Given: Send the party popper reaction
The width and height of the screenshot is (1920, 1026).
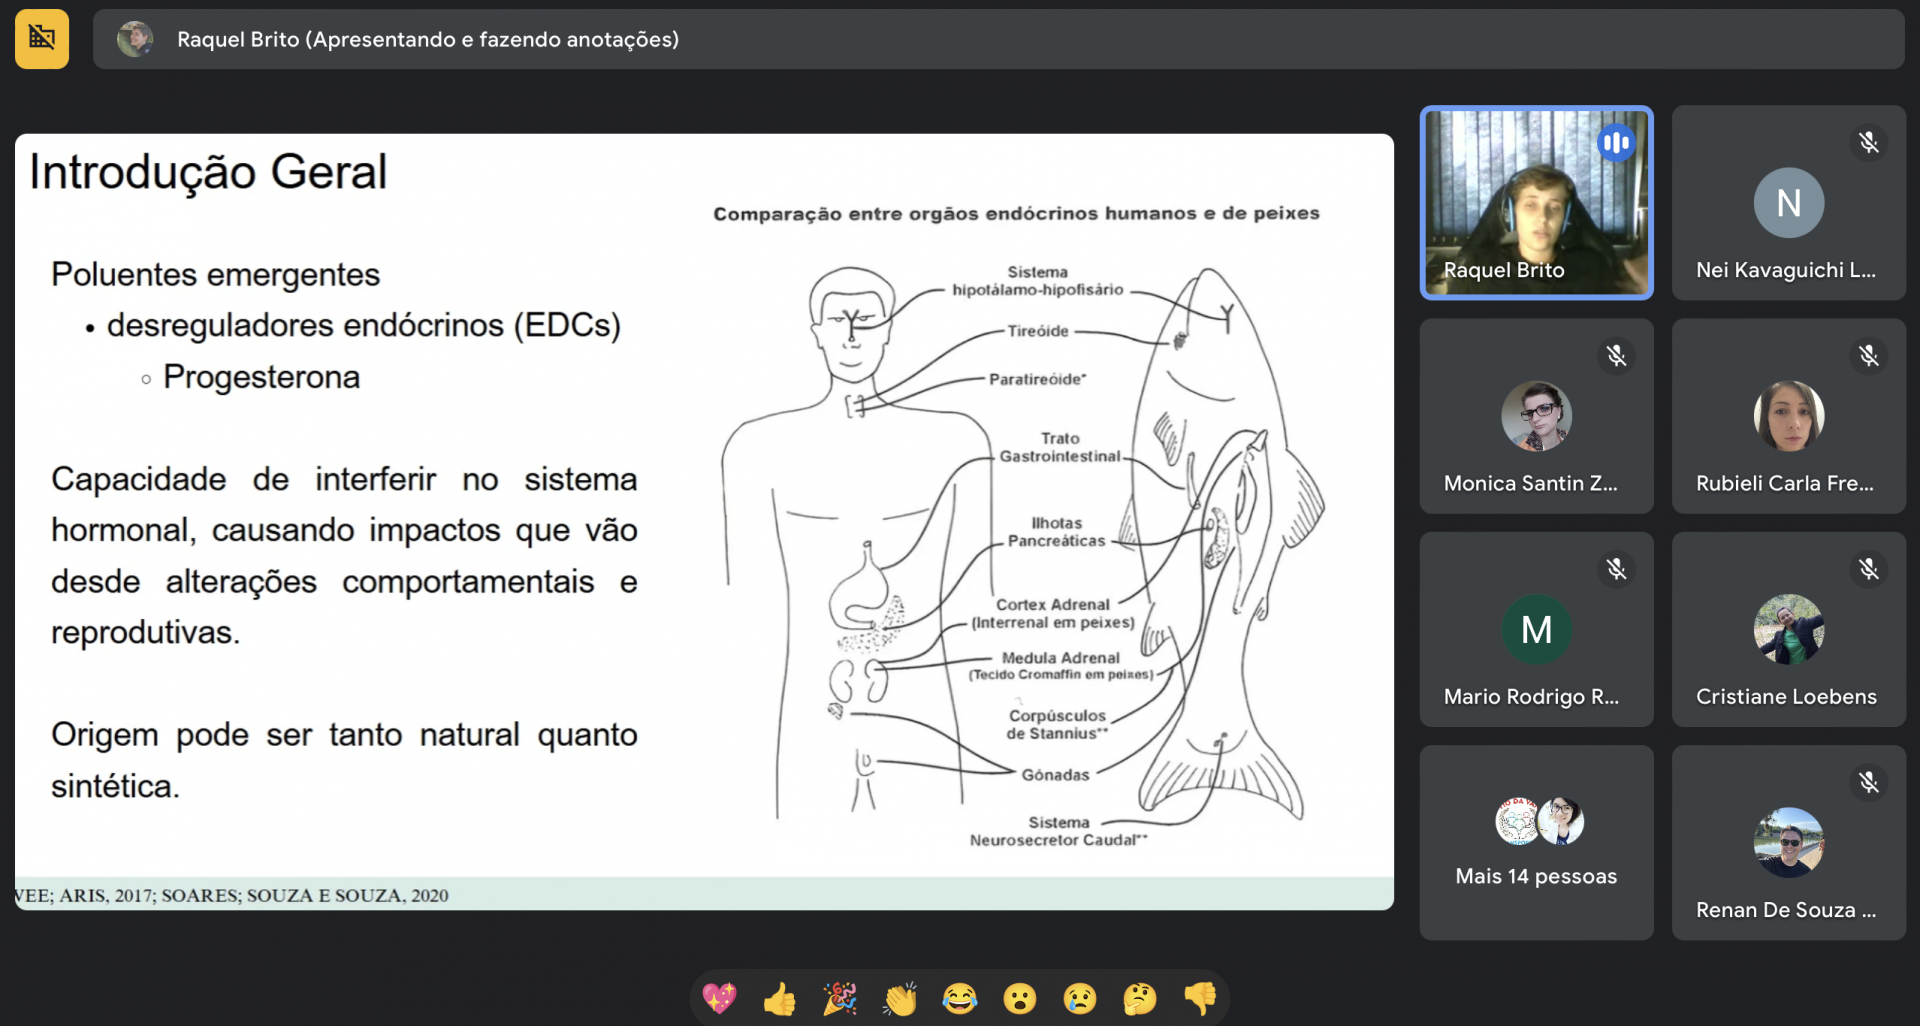Looking at the screenshot, I should [x=839, y=998].
